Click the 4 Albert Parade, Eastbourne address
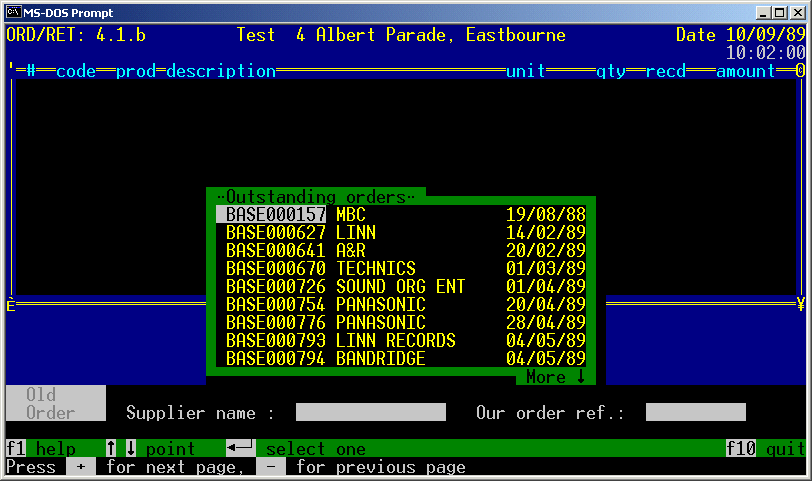This screenshot has height=481, width=812. tap(430, 35)
